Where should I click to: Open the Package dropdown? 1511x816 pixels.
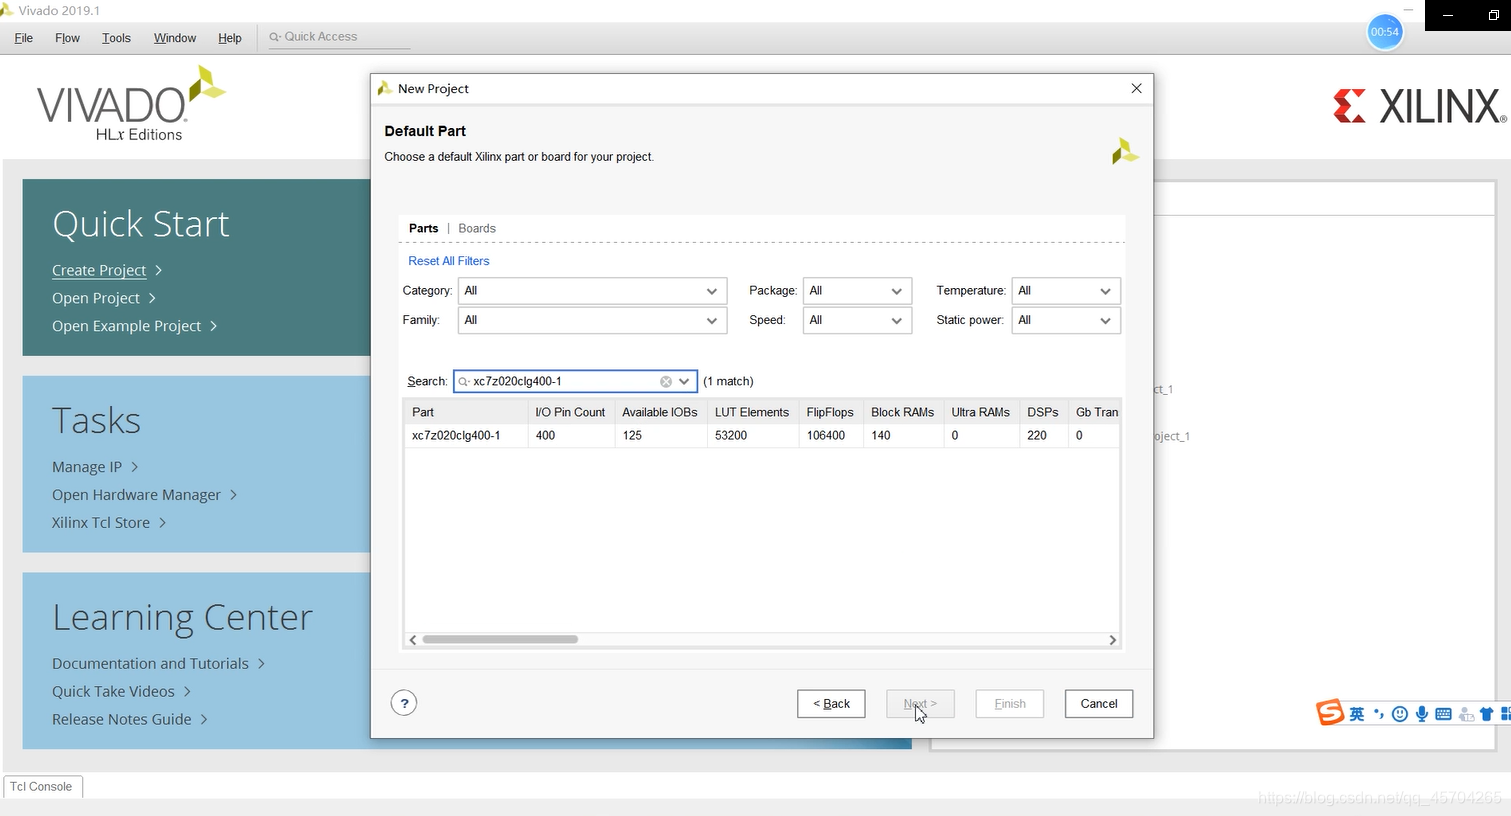(x=857, y=291)
